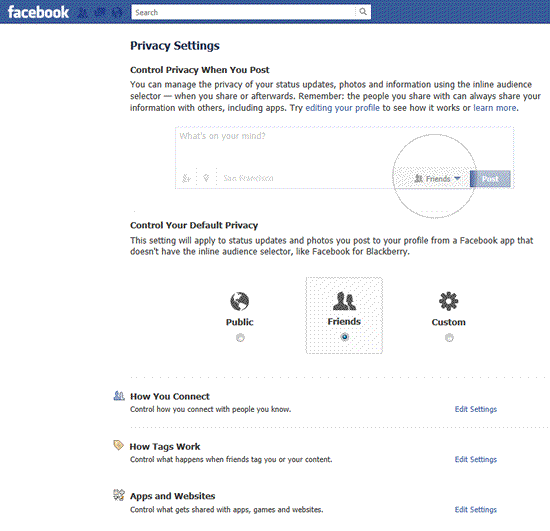Click the Public globe icon

coord(240,301)
